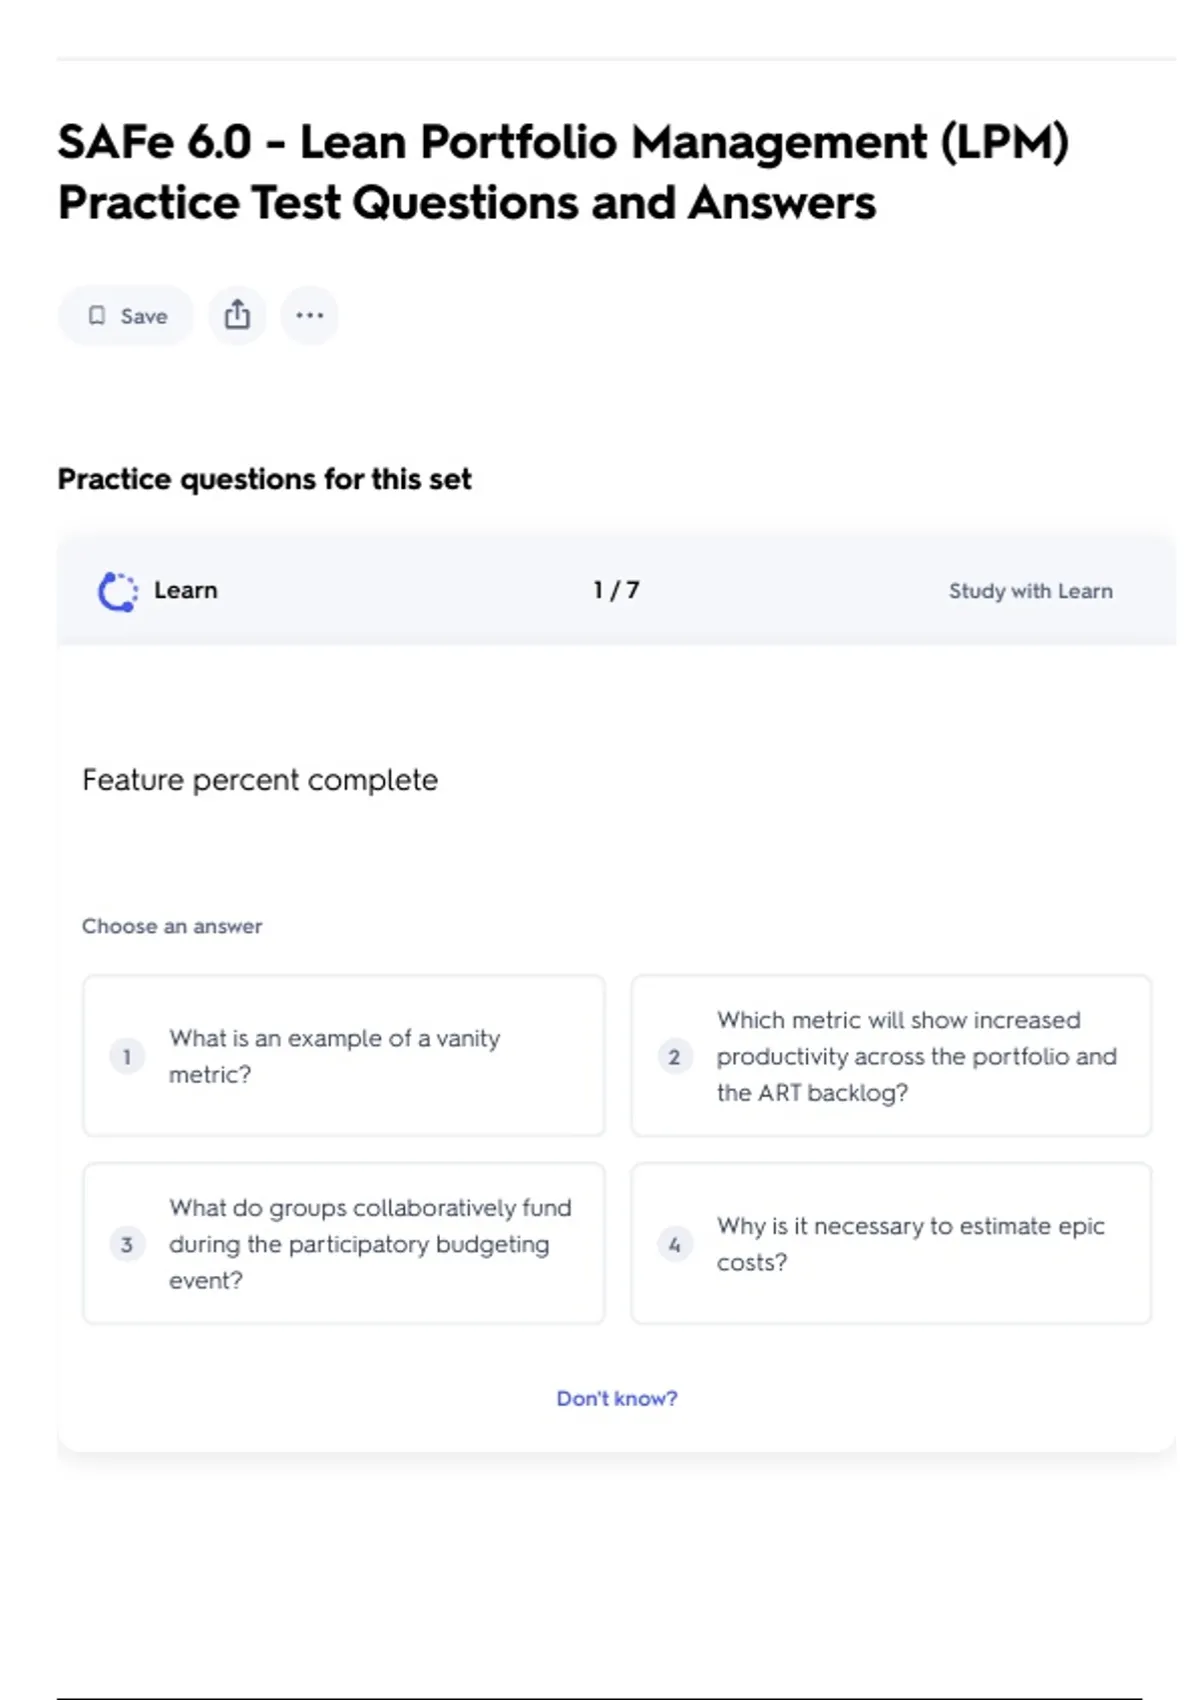Click the "Practice questions for this set" heading
The height and width of the screenshot is (1700, 1200).
pyautogui.click(x=264, y=479)
